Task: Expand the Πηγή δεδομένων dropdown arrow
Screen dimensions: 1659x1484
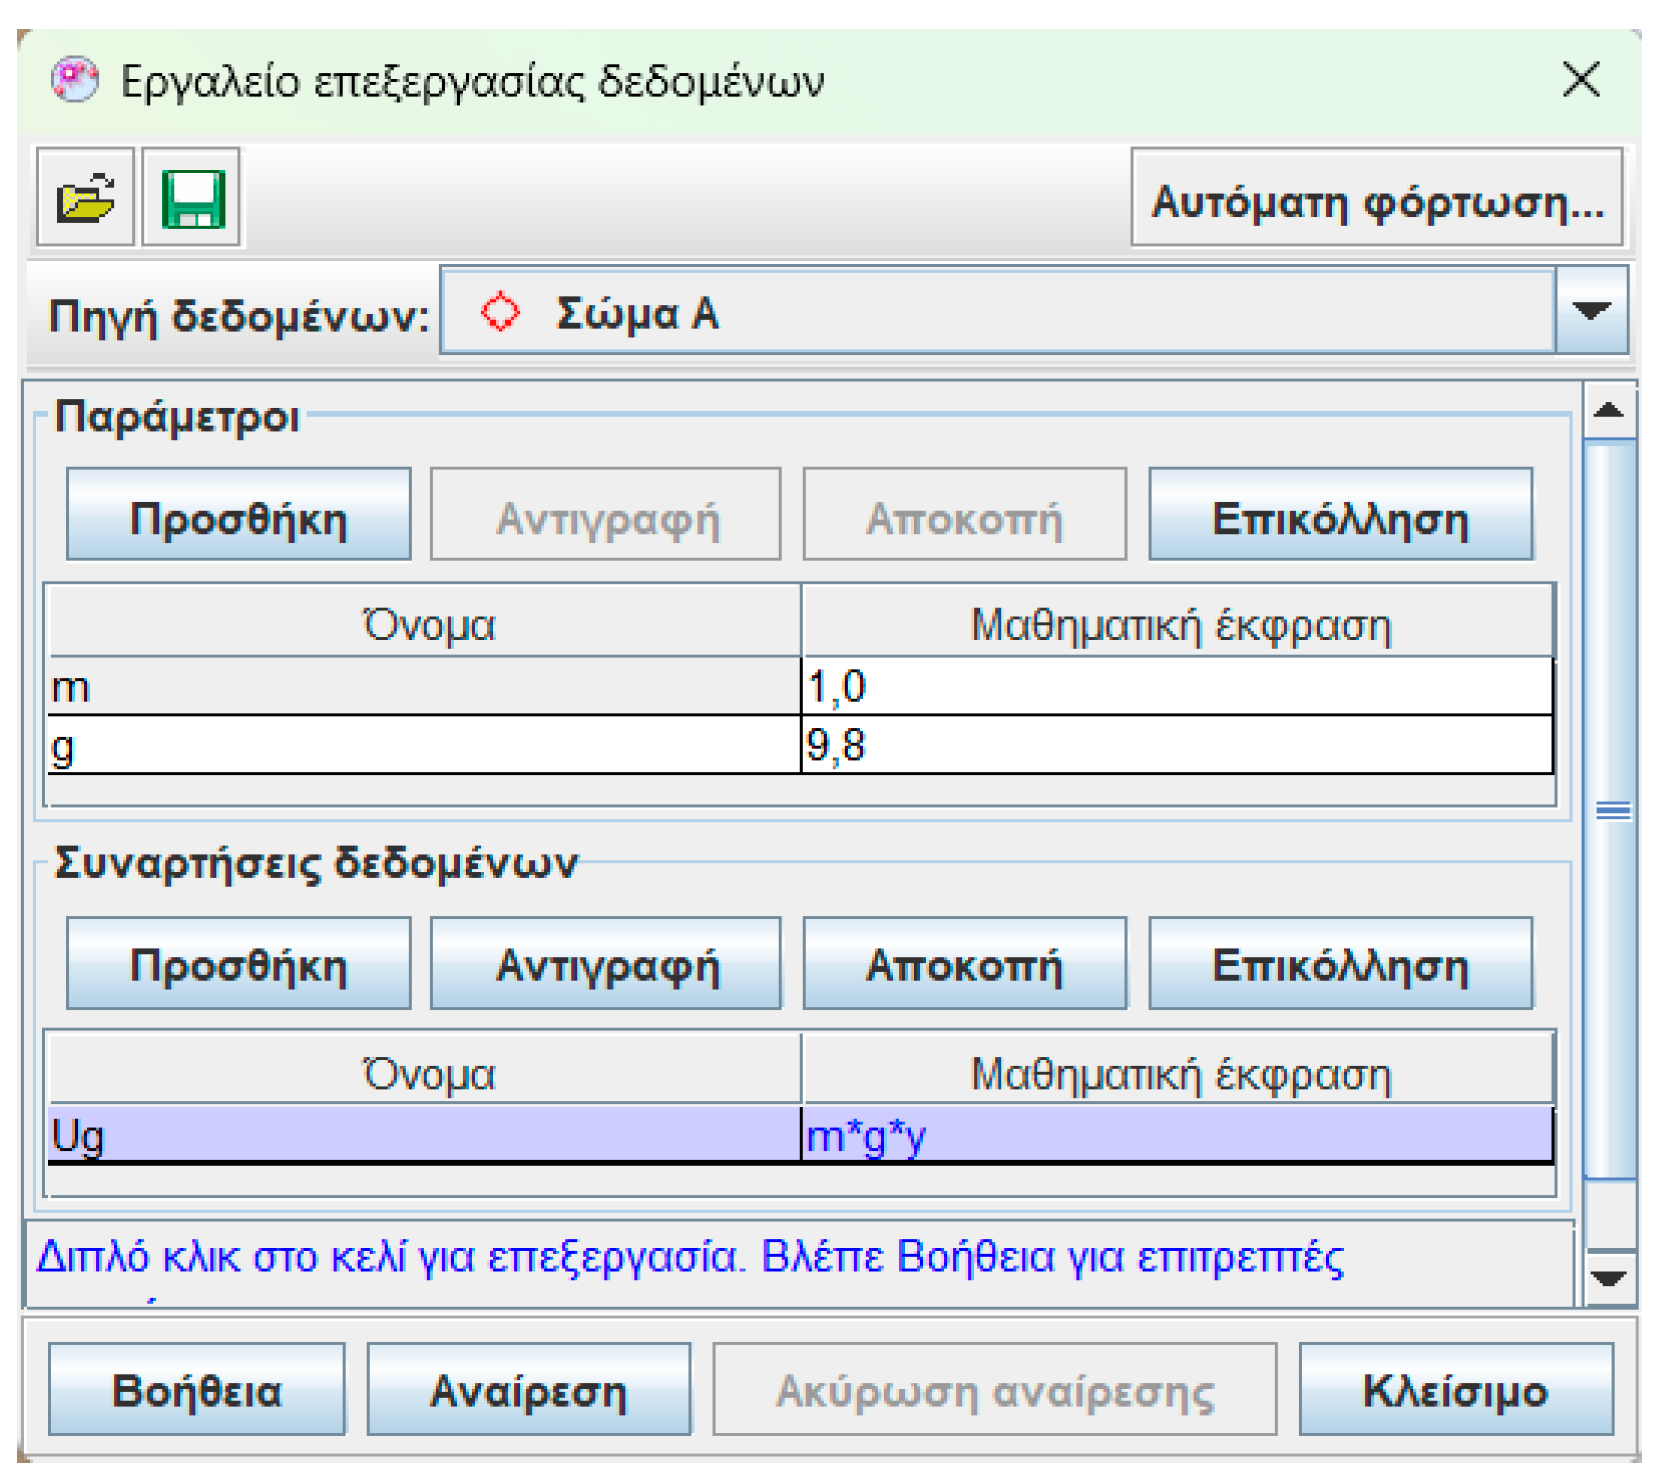Action: (1591, 311)
